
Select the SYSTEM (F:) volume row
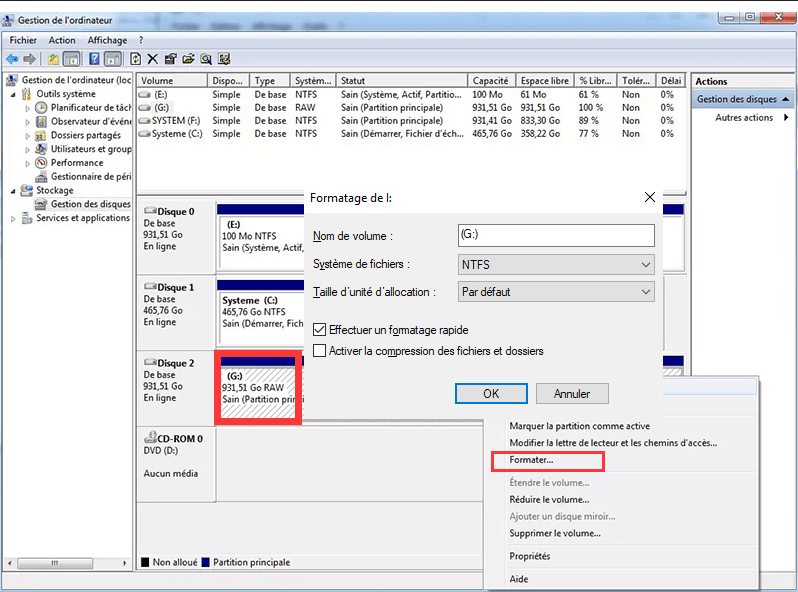pos(411,121)
